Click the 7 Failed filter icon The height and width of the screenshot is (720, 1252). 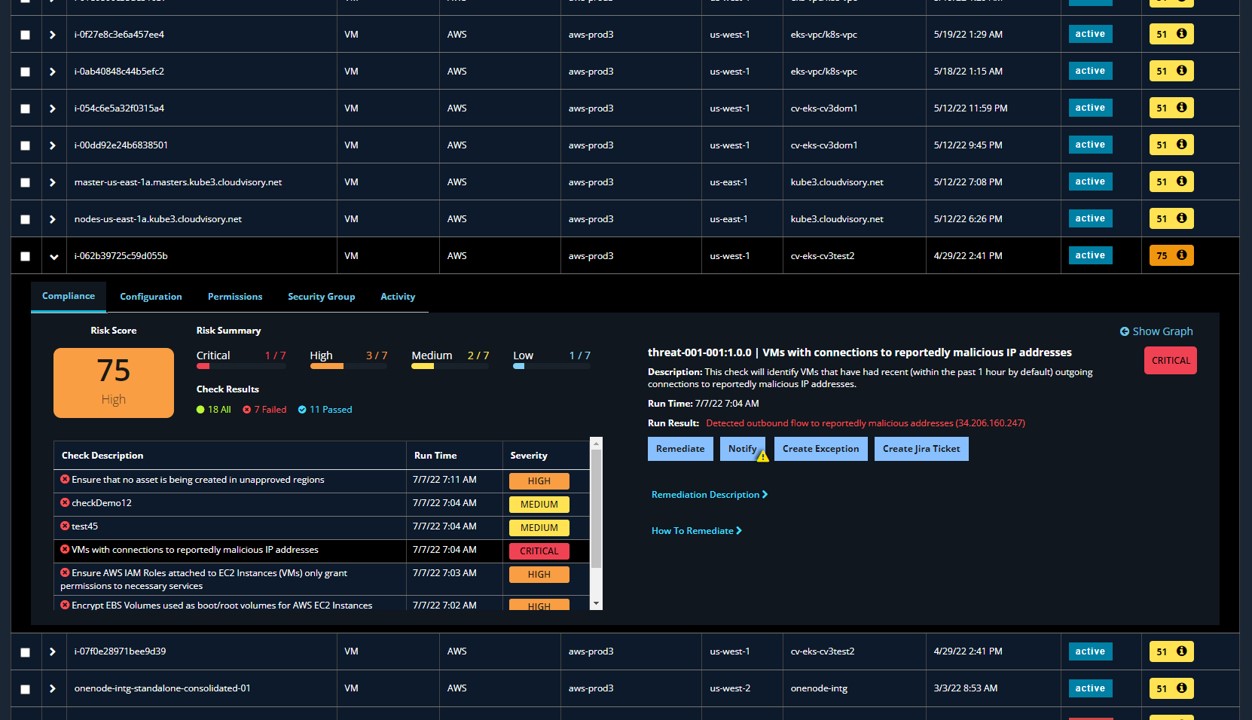[x=247, y=410]
